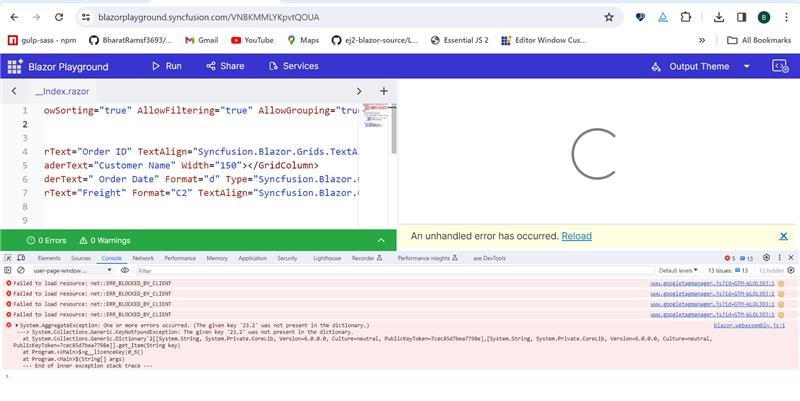Image resolution: width=800 pixels, height=401 pixels.
Task: Open the Services panel
Action: (x=292, y=66)
